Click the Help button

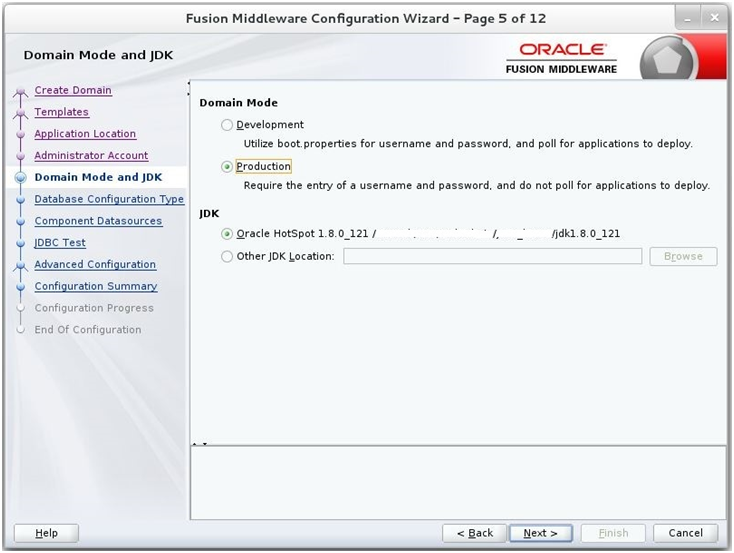pos(46,533)
